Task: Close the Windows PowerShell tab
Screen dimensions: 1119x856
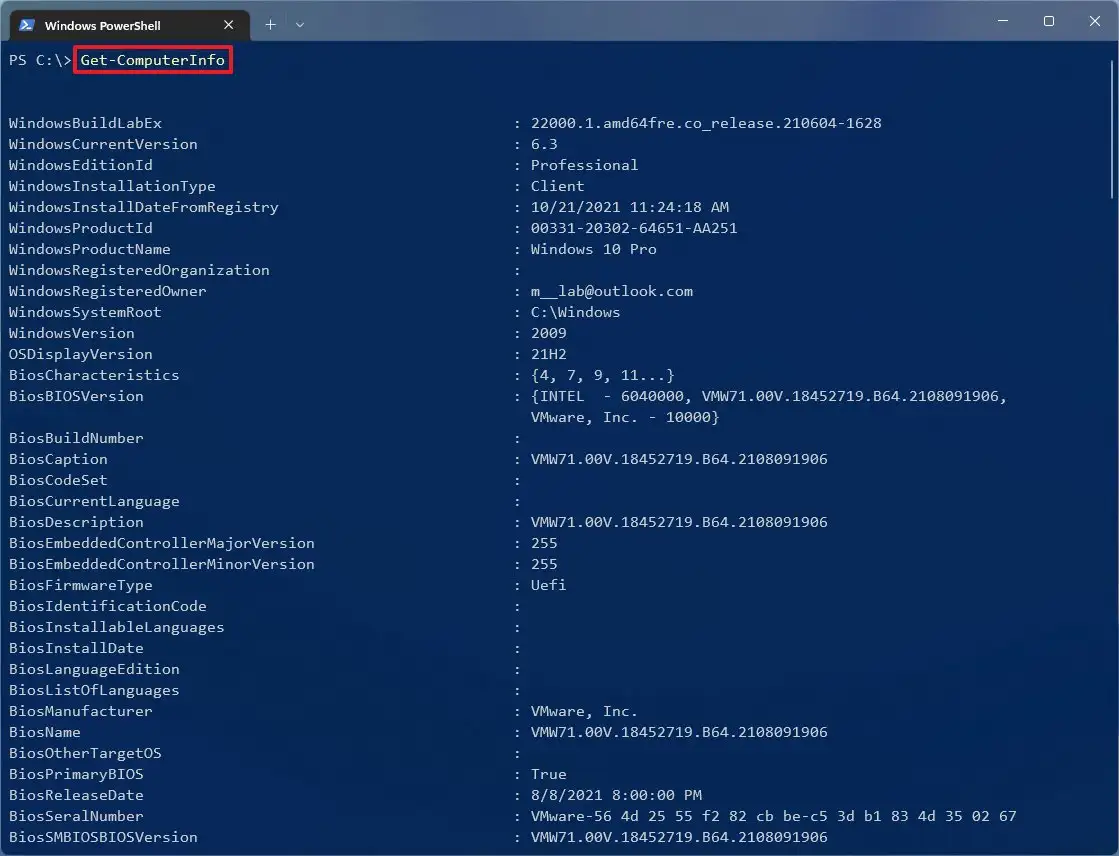Action: pos(229,24)
